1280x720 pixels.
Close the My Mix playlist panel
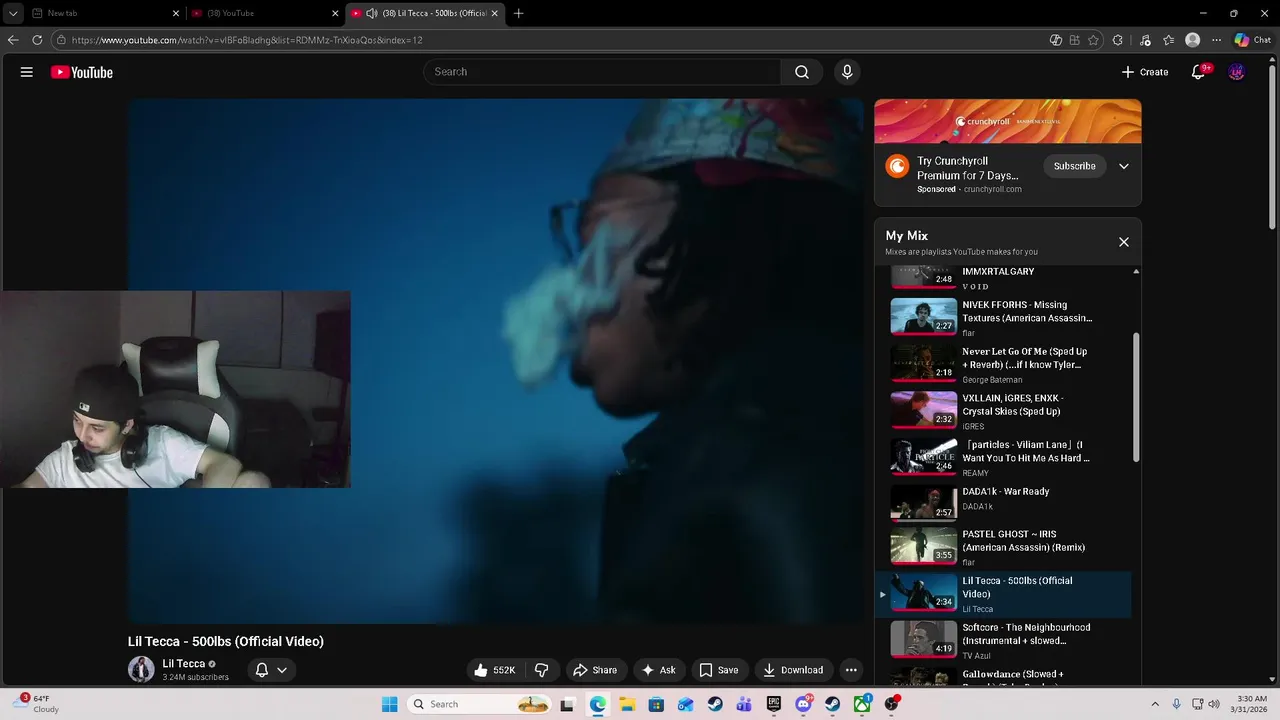tap(1124, 242)
